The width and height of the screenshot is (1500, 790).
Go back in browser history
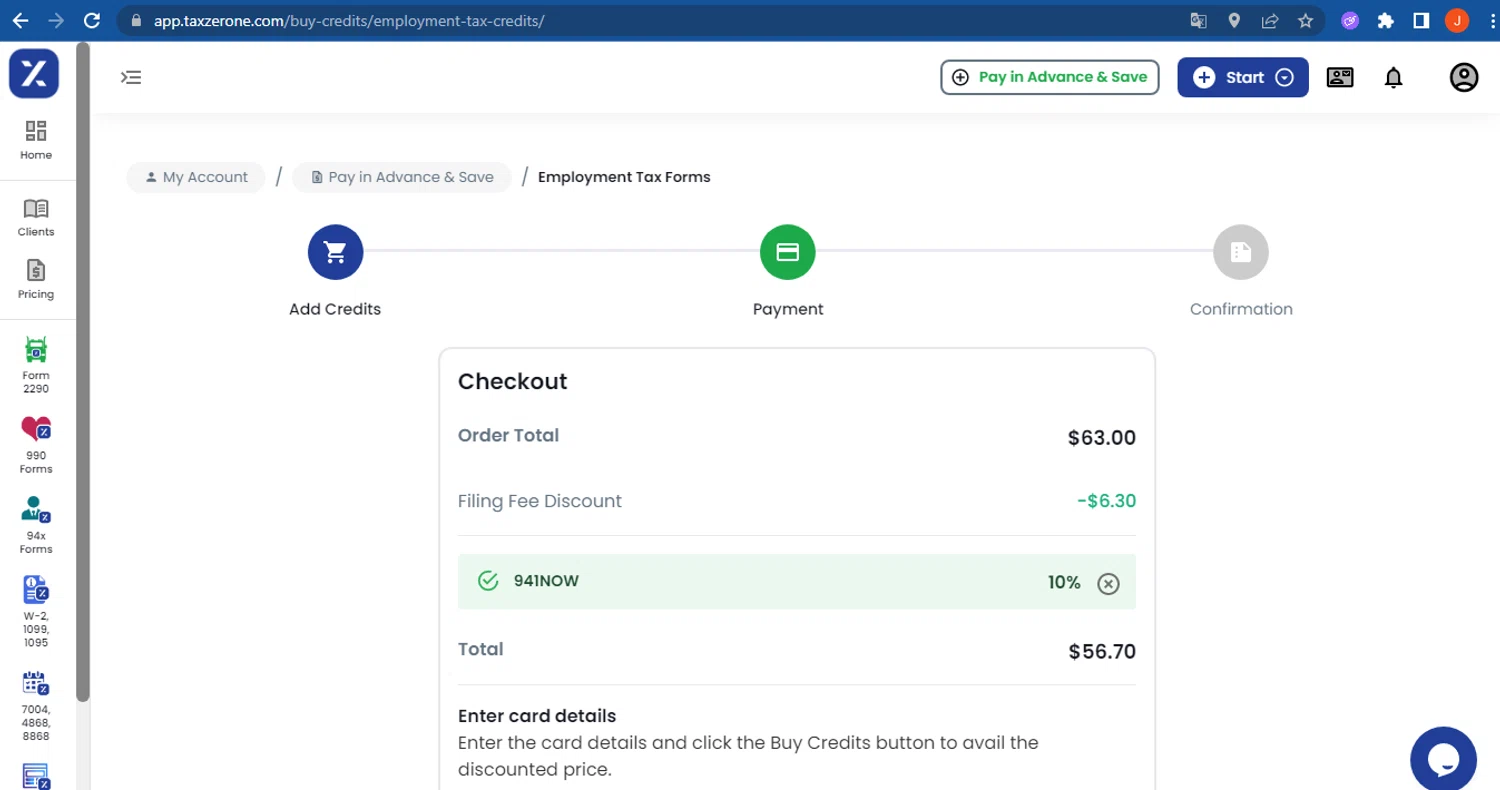coord(21,20)
